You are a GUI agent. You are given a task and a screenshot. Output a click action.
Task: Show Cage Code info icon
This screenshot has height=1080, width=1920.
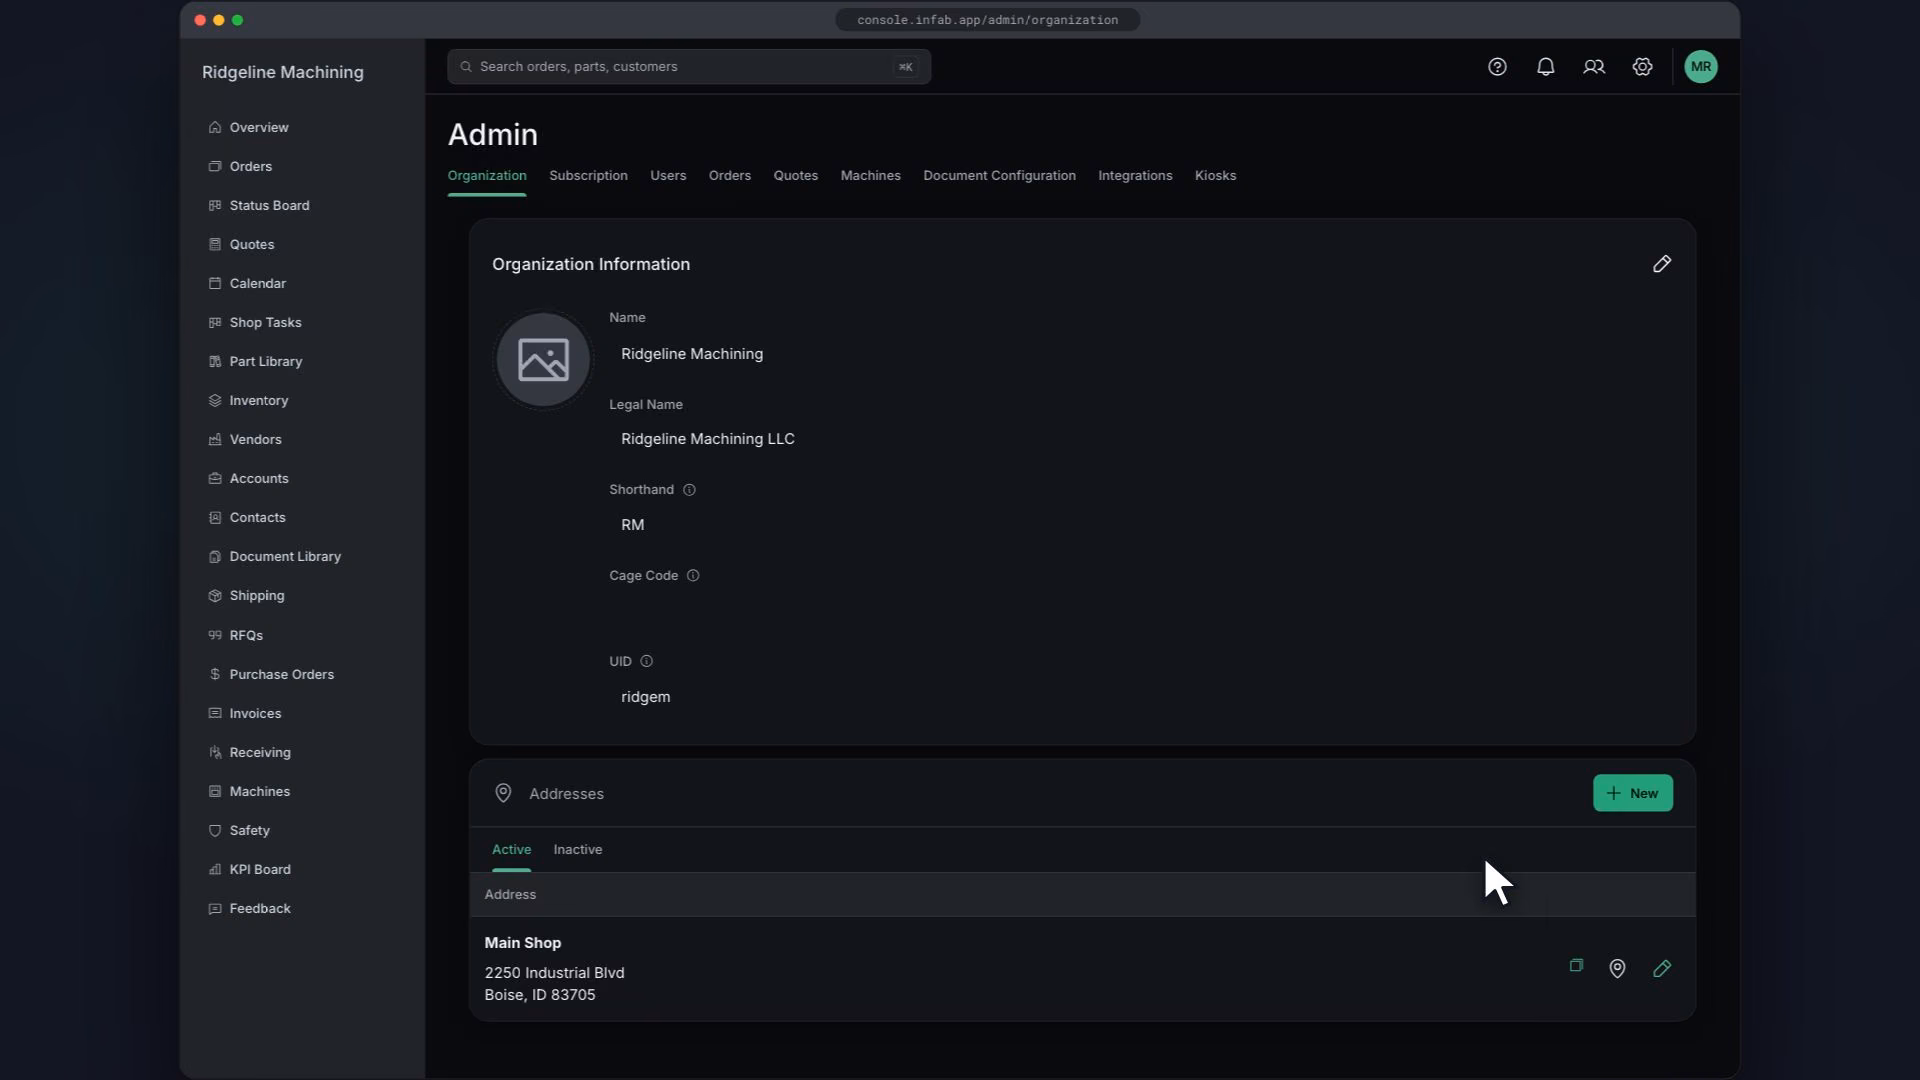[693, 576]
